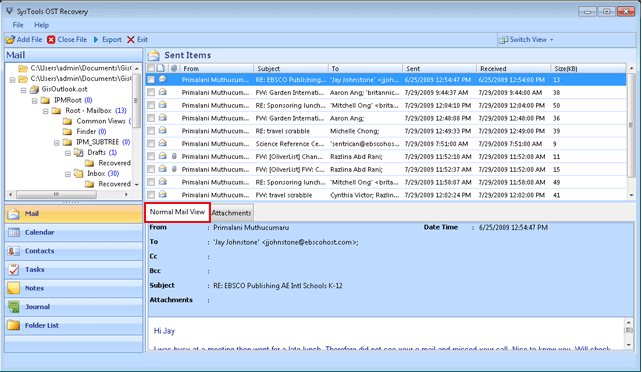
Task: Collapse the GisOutlook.ost tree node
Action: pos(24,90)
